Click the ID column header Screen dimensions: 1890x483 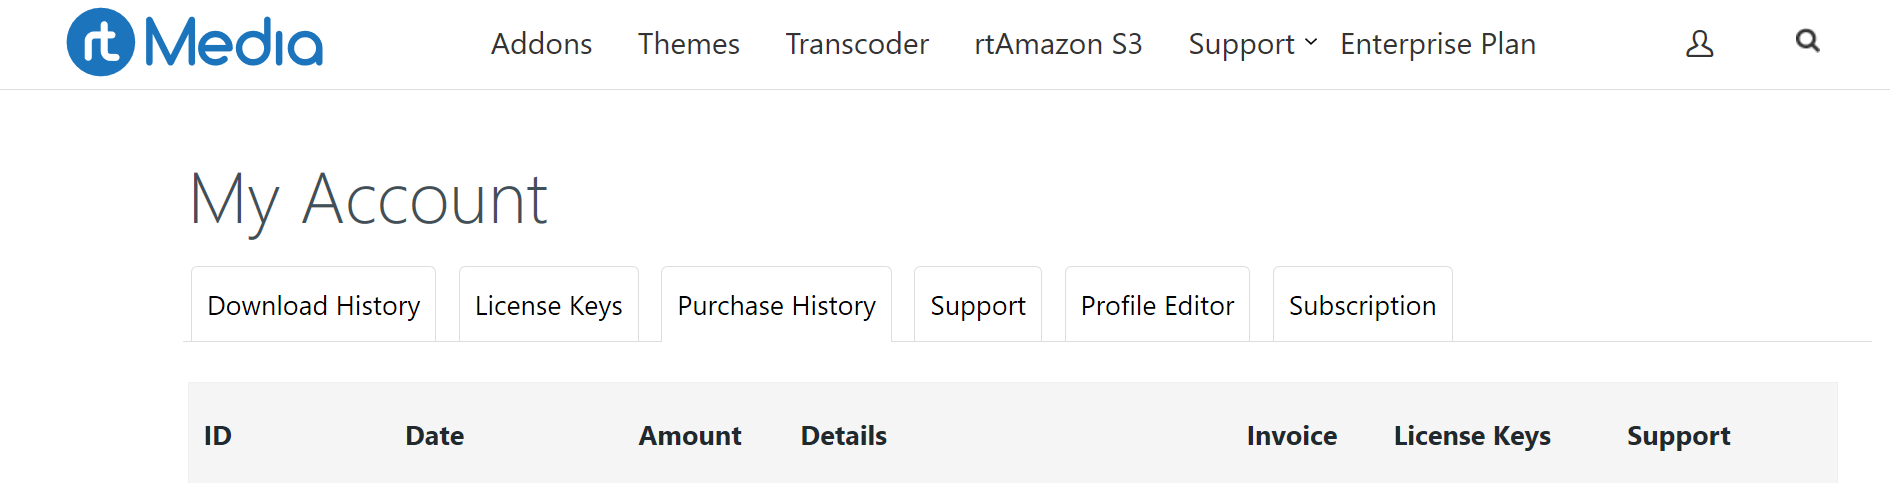tap(218, 436)
